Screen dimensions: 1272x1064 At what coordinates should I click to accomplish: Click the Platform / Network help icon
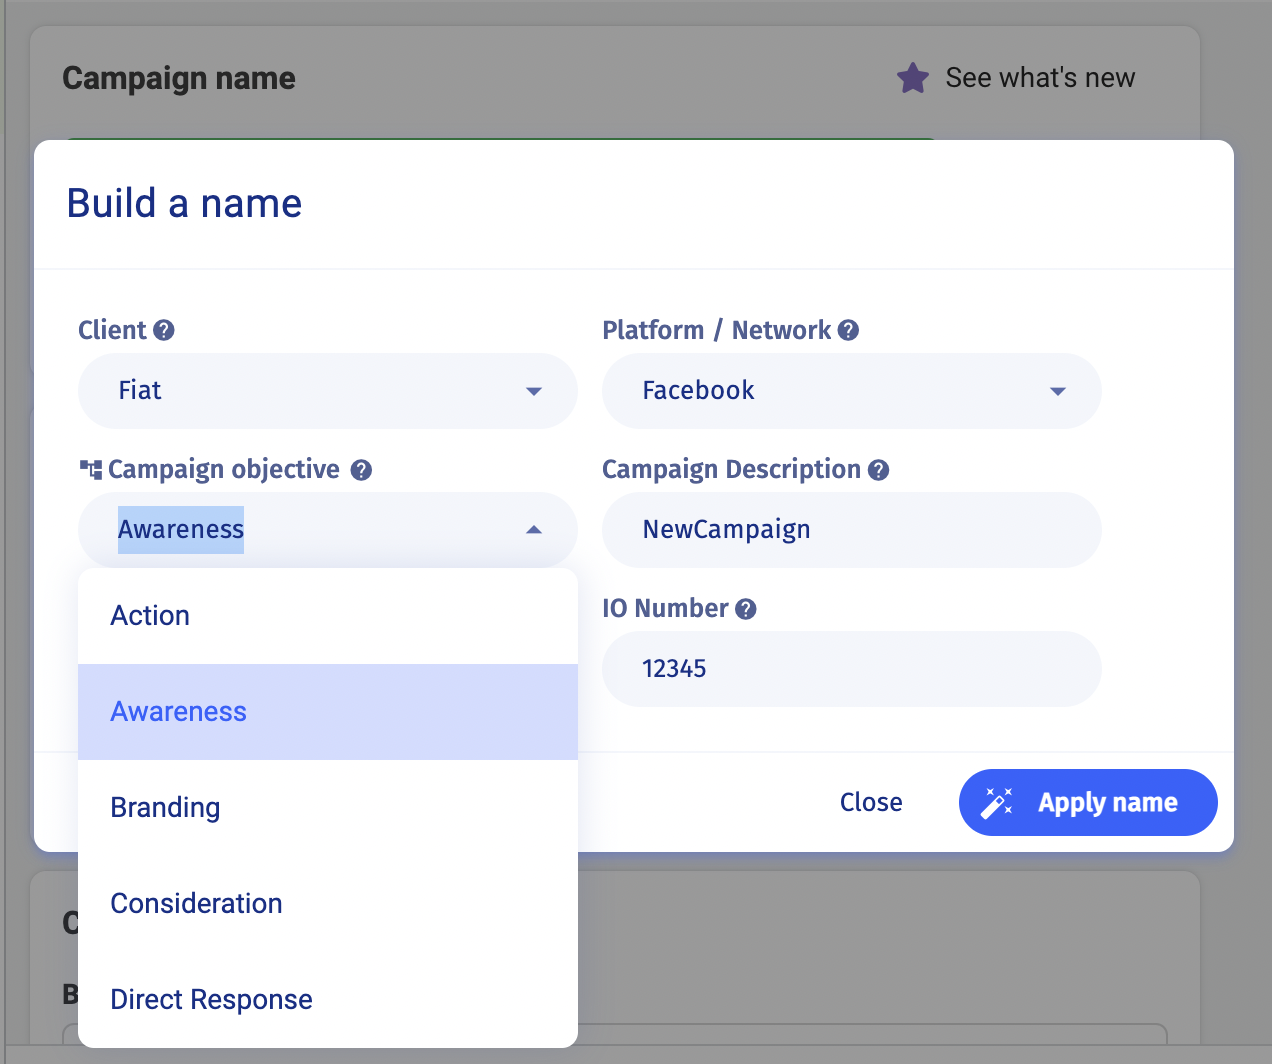(x=848, y=330)
